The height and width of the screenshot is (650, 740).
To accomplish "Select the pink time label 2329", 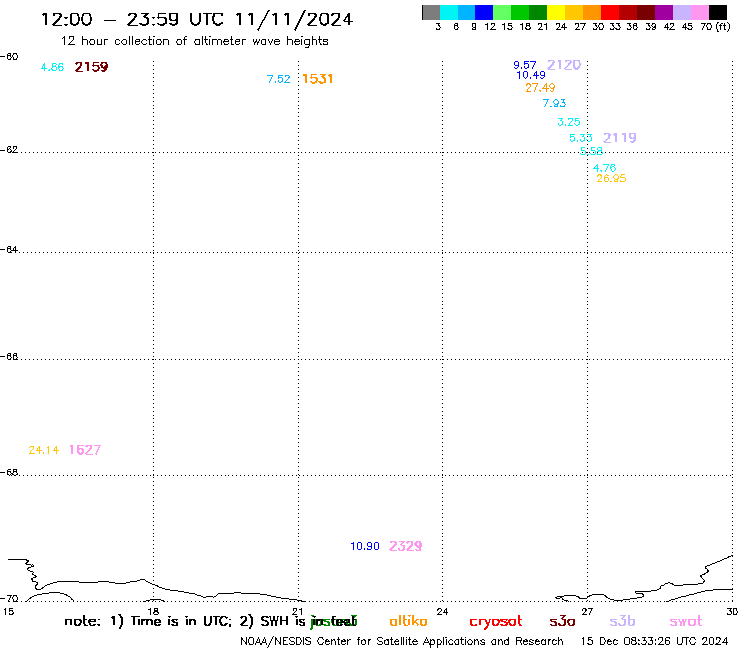I will (405, 546).
